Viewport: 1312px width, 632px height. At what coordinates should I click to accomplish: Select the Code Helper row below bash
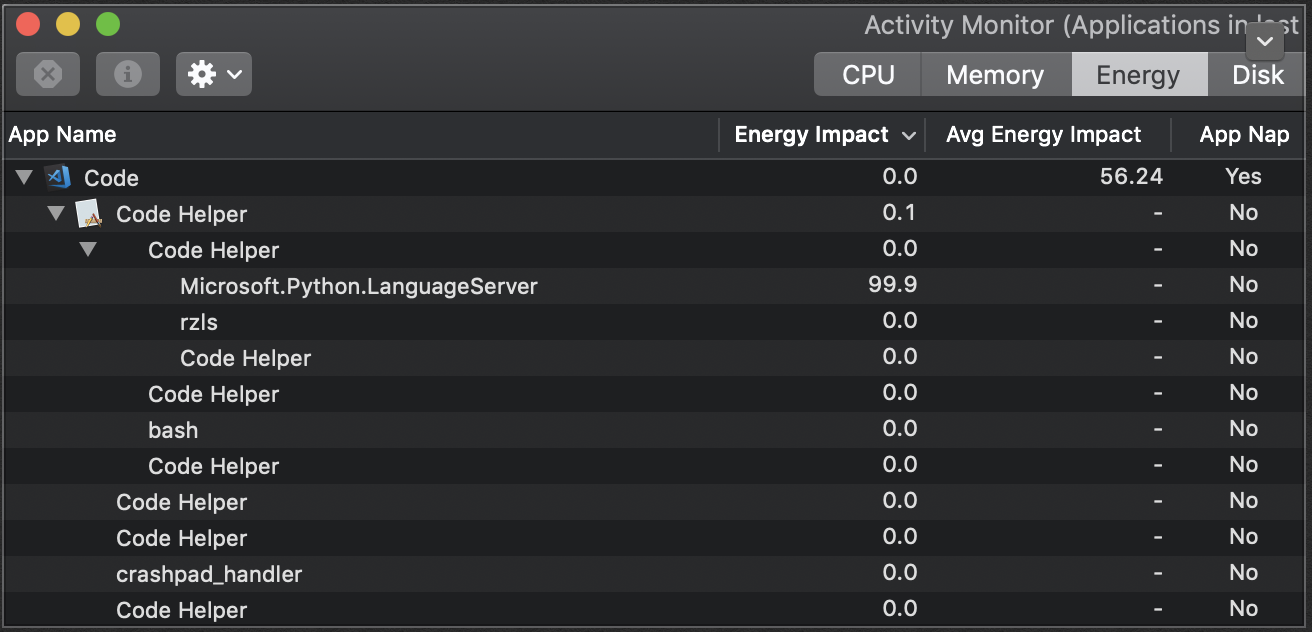click(656, 466)
